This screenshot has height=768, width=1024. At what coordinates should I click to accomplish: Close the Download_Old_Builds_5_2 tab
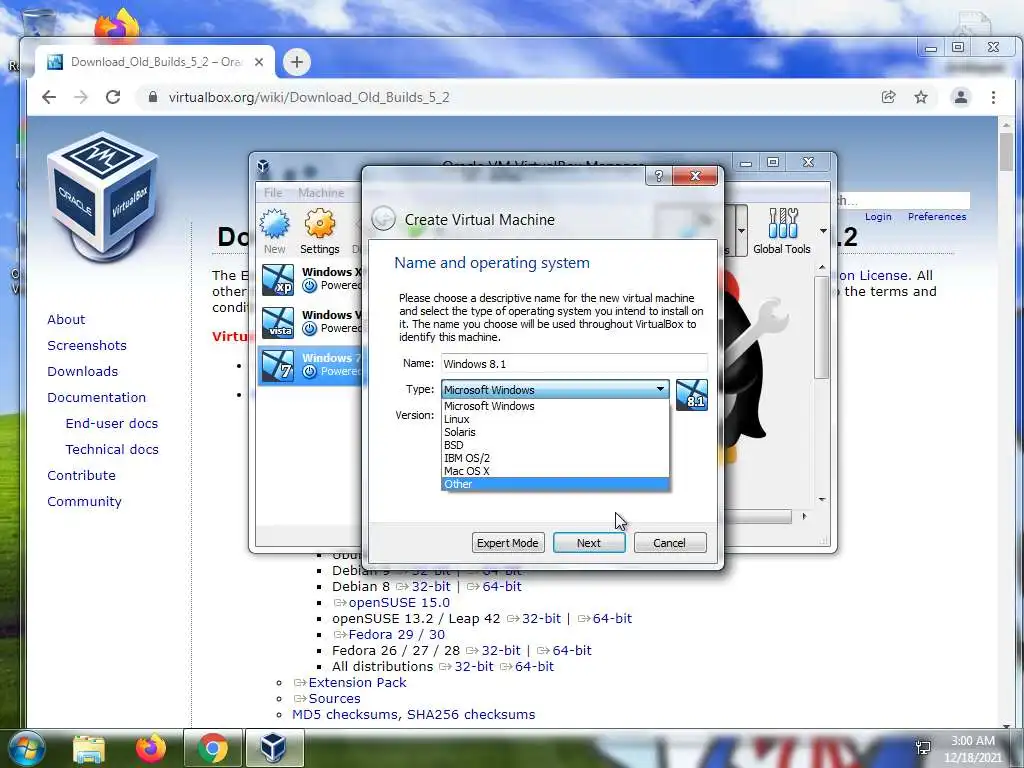[x=259, y=62]
